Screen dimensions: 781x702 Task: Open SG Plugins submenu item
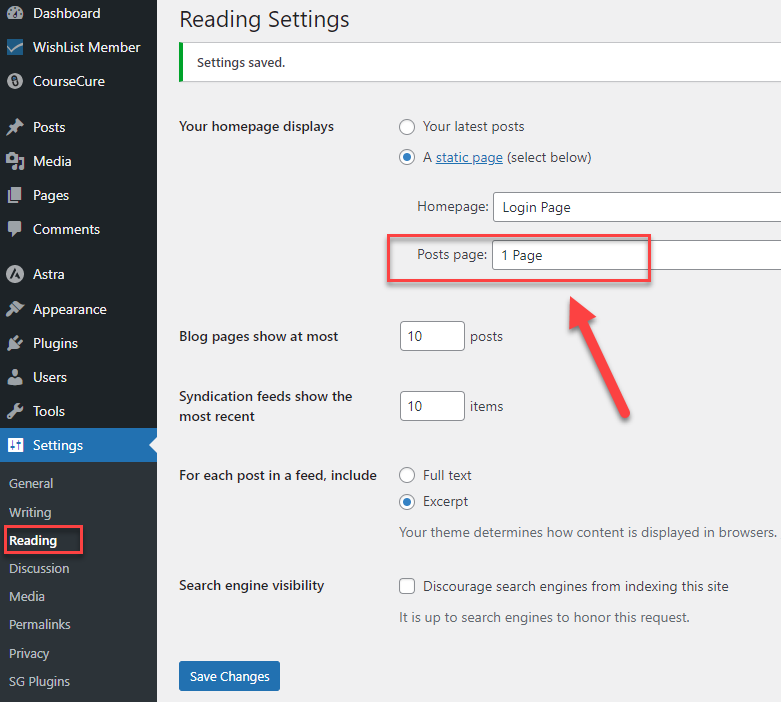39,681
